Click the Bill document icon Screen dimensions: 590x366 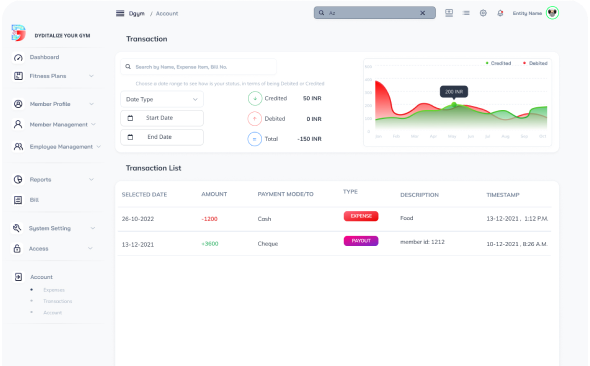click(x=18, y=200)
